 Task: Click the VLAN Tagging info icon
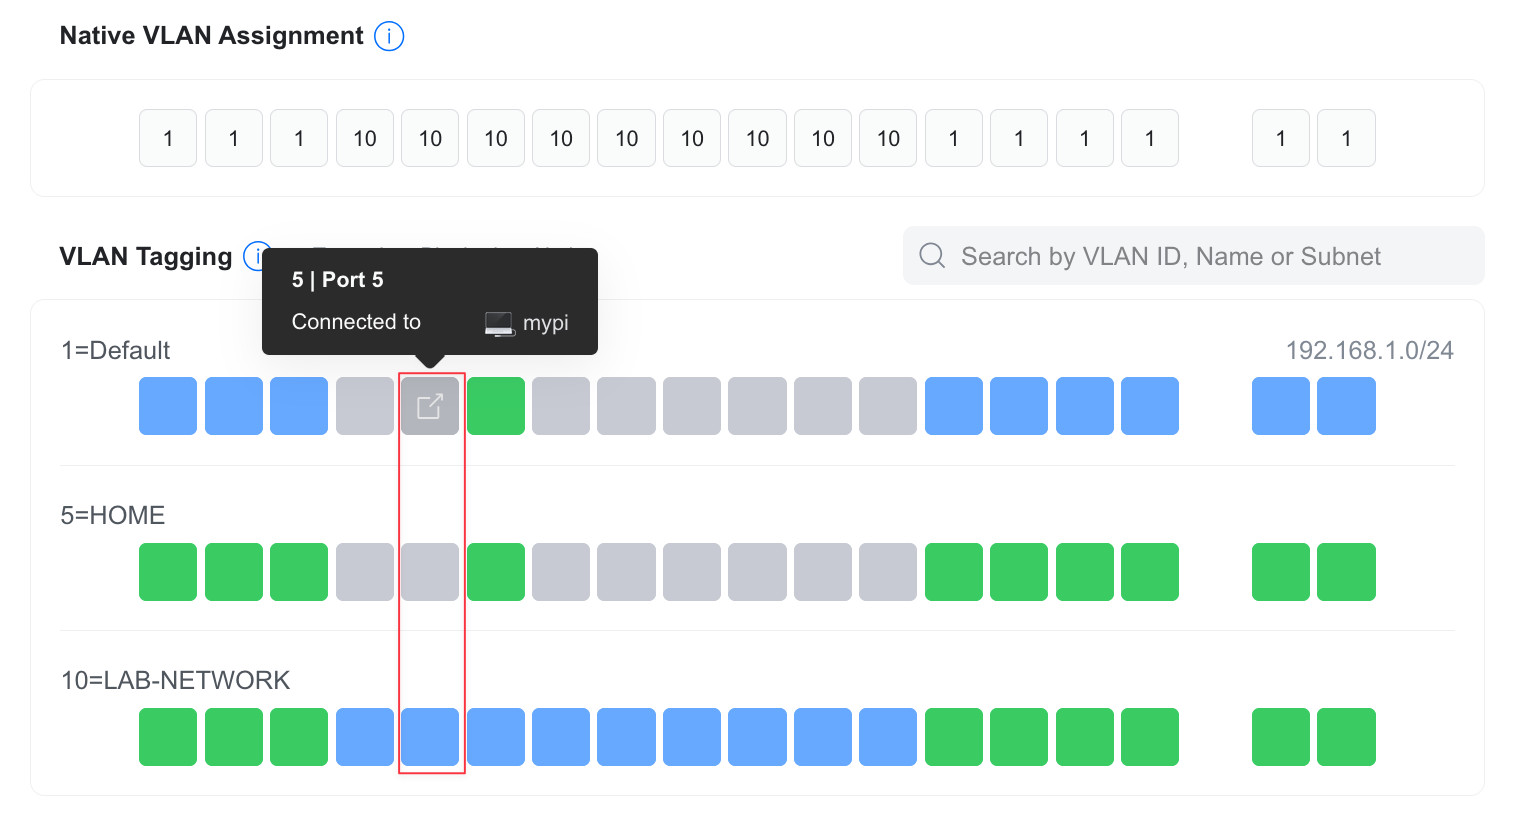[x=257, y=256]
